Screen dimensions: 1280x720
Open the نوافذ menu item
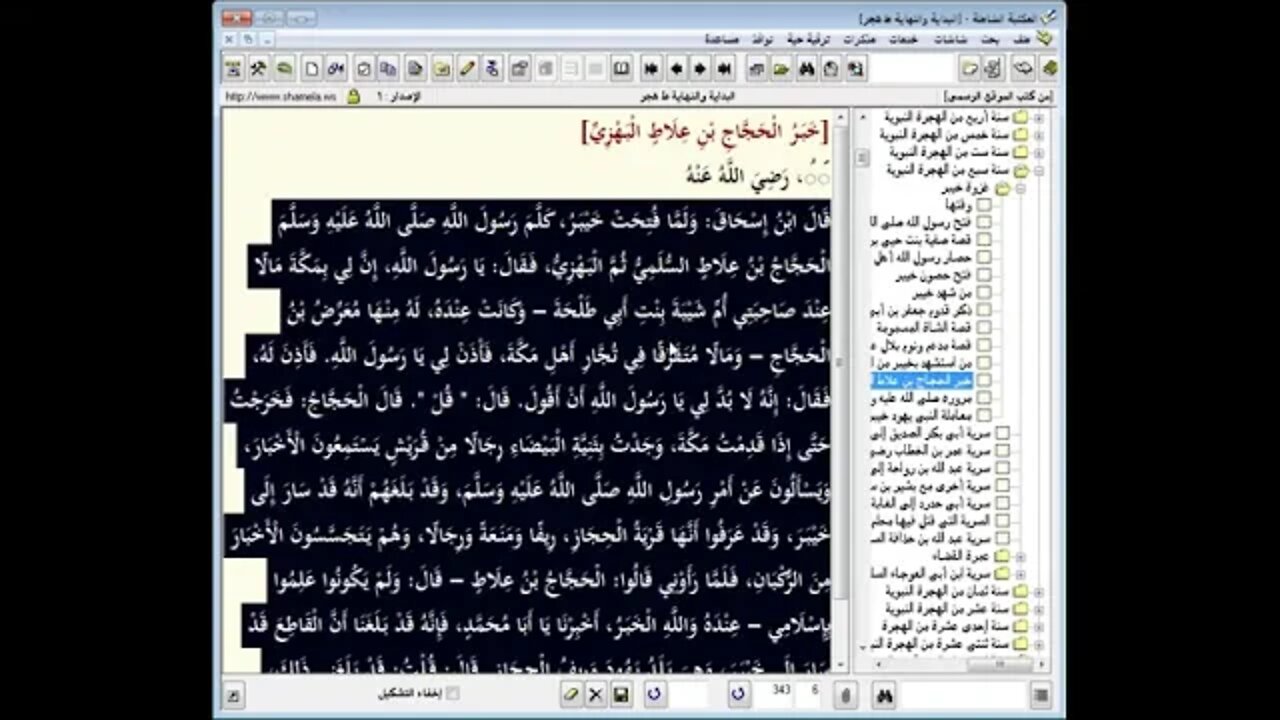click(x=764, y=39)
